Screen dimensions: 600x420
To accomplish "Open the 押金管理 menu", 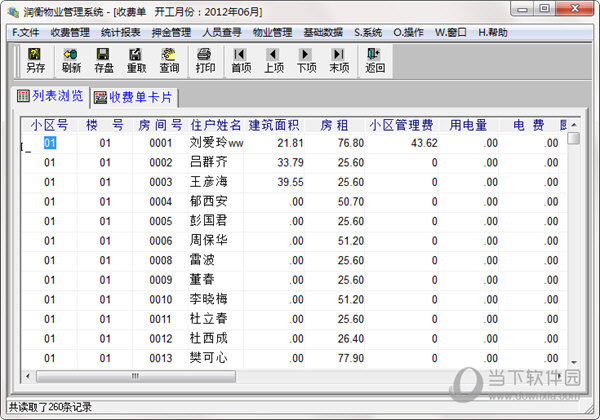I will 171,33.
